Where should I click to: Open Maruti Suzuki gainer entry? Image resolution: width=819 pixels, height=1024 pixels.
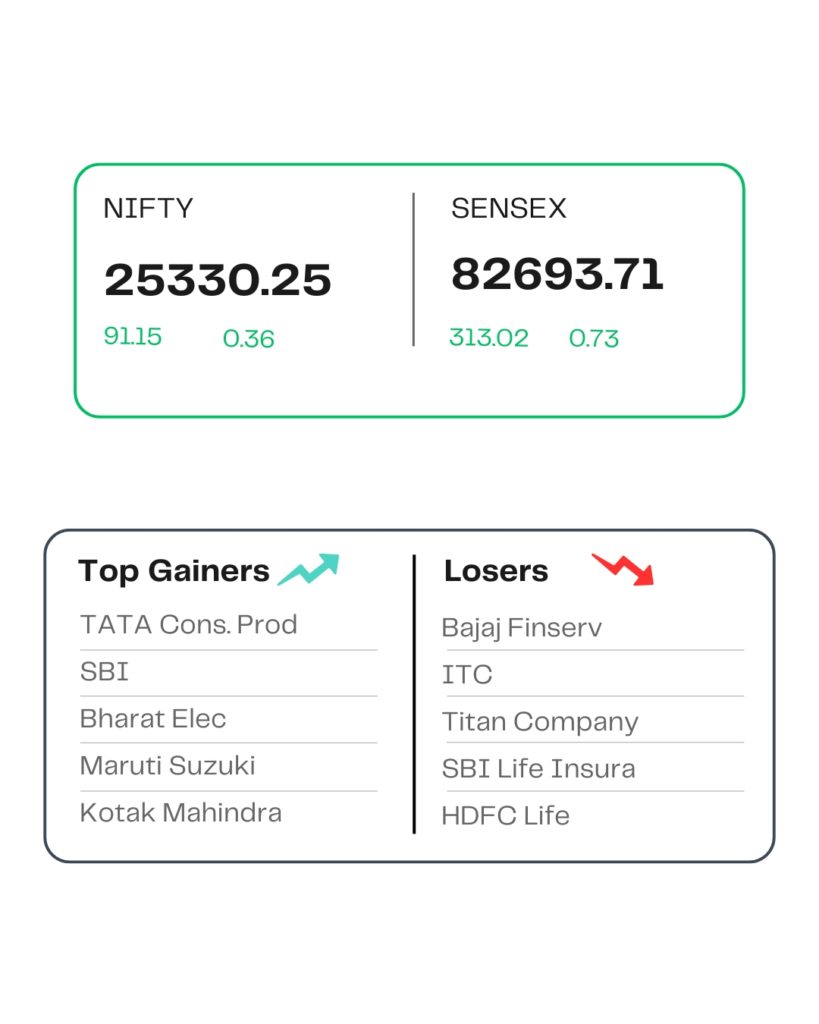pyautogui.click(x=167, y=765)
